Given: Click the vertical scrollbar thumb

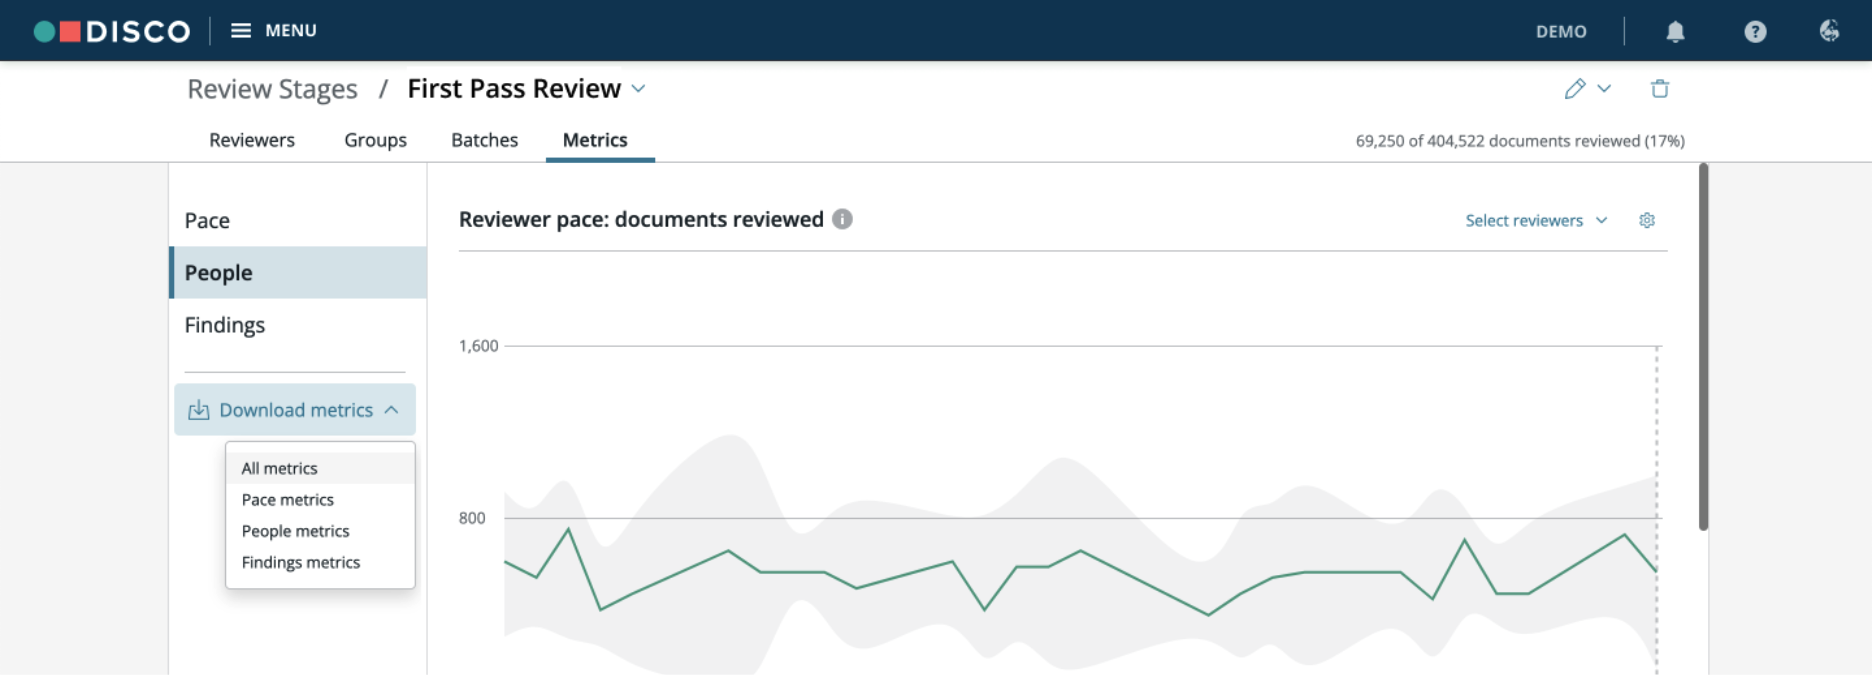Looking at the screenshot, I should 1703,347.
